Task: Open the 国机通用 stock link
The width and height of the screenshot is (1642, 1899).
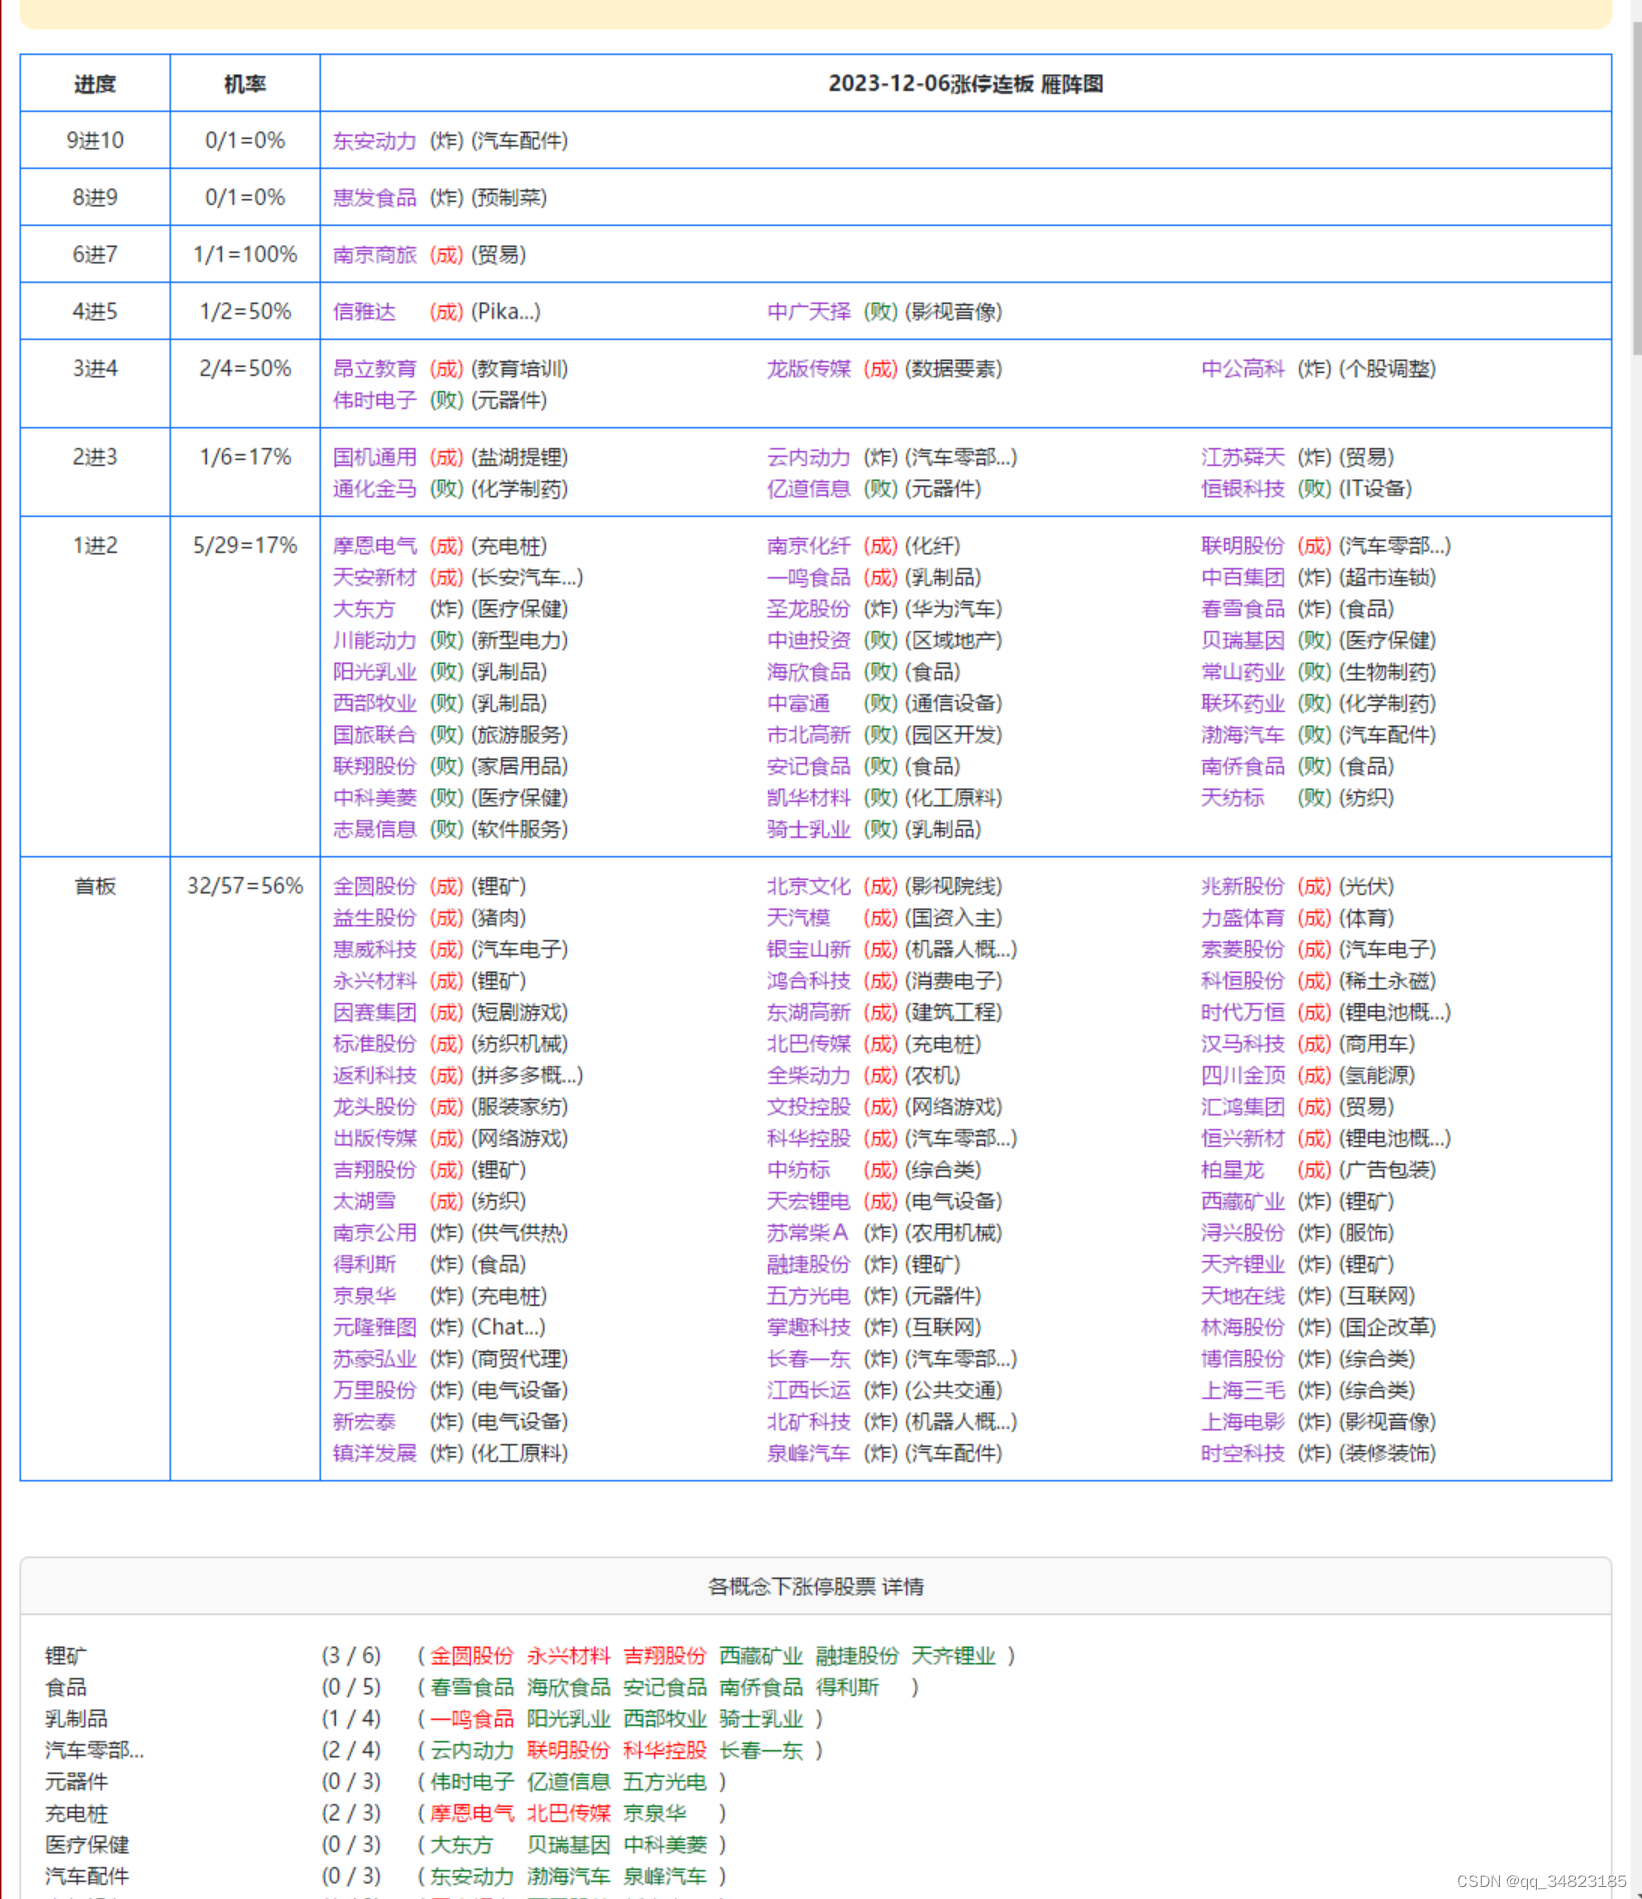Action: (x=375, y=457)
